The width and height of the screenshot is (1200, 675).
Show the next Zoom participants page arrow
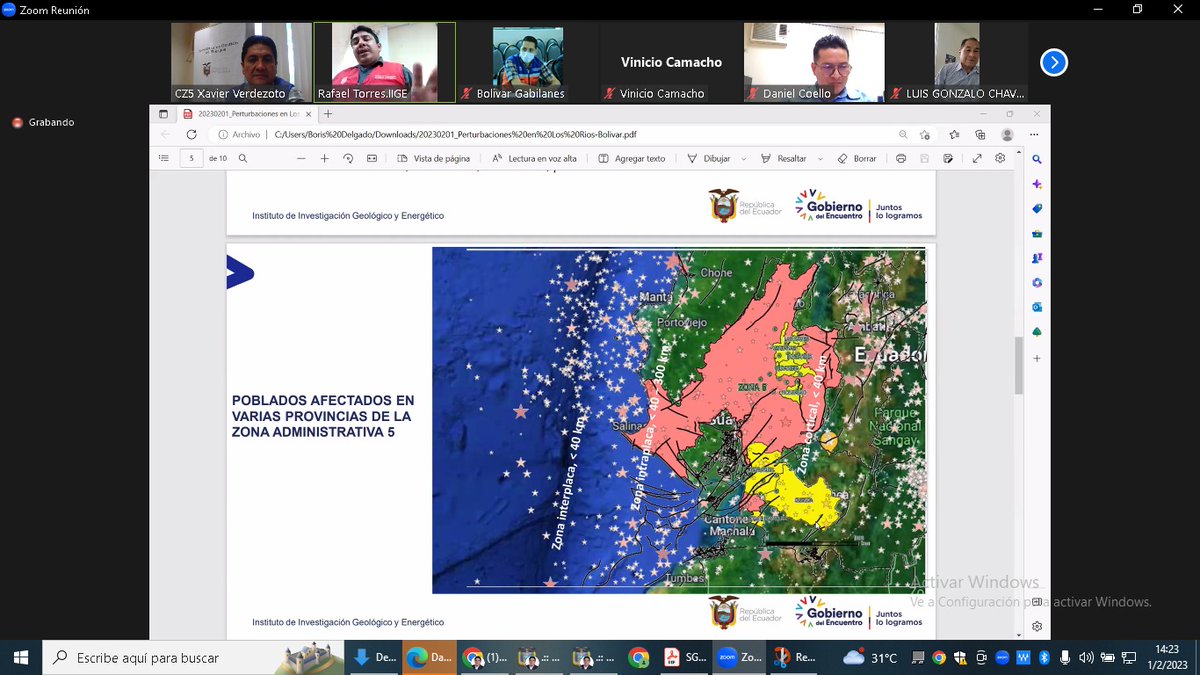point(1053,62)
